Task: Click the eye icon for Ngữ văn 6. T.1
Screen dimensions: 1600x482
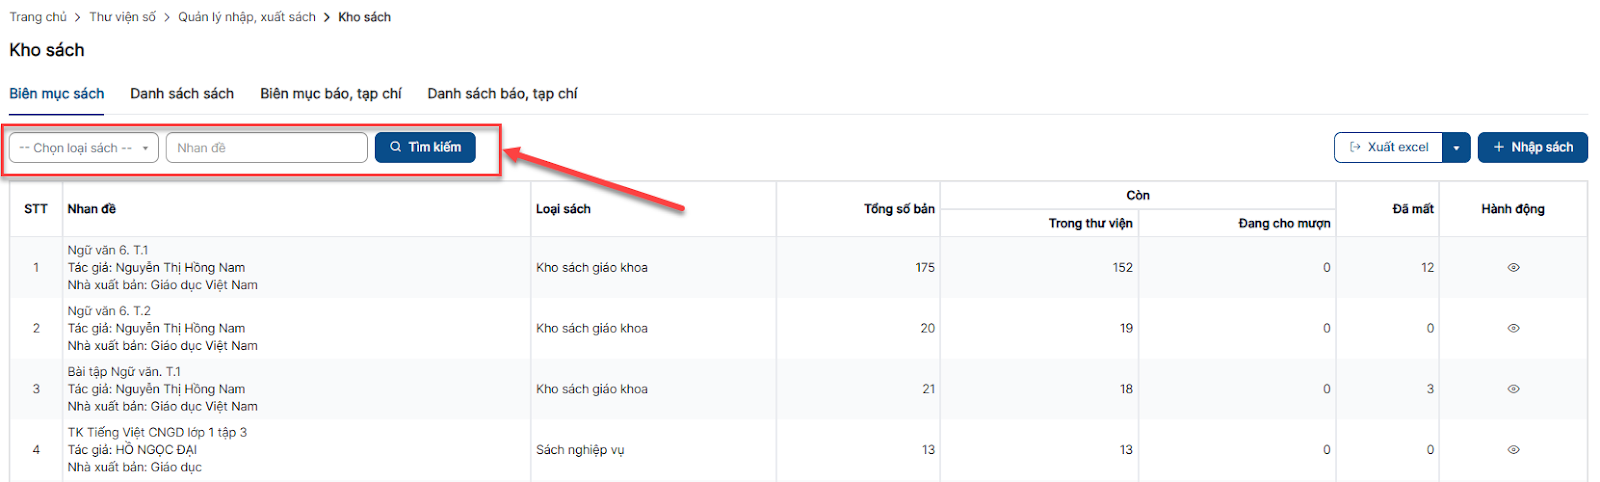Action: tap(1513, 268)
